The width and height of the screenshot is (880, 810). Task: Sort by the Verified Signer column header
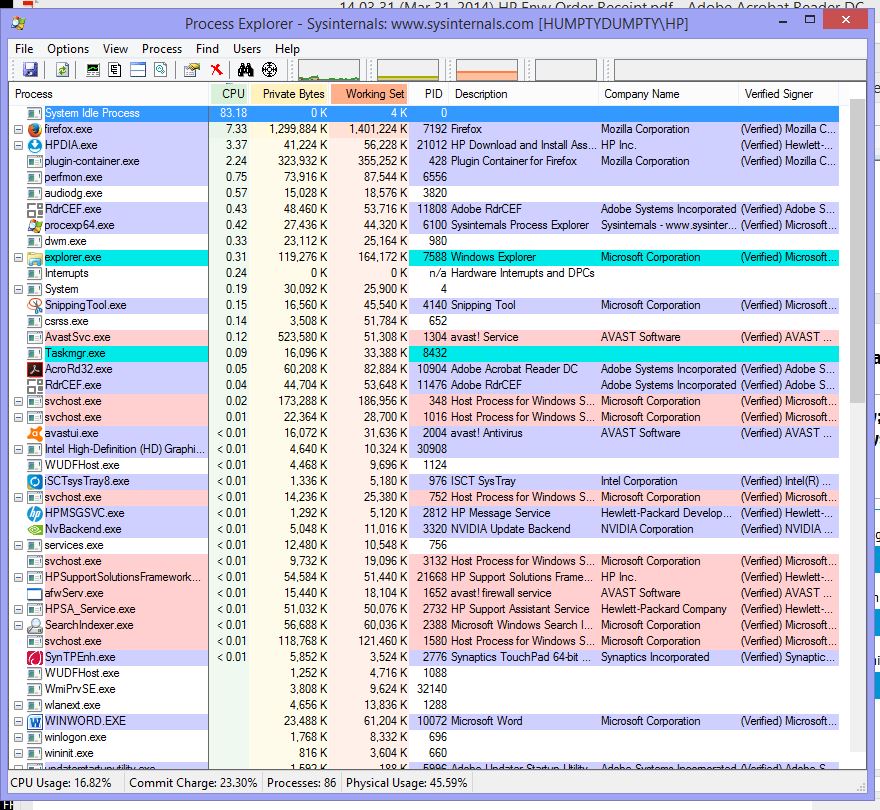(789, 94)
